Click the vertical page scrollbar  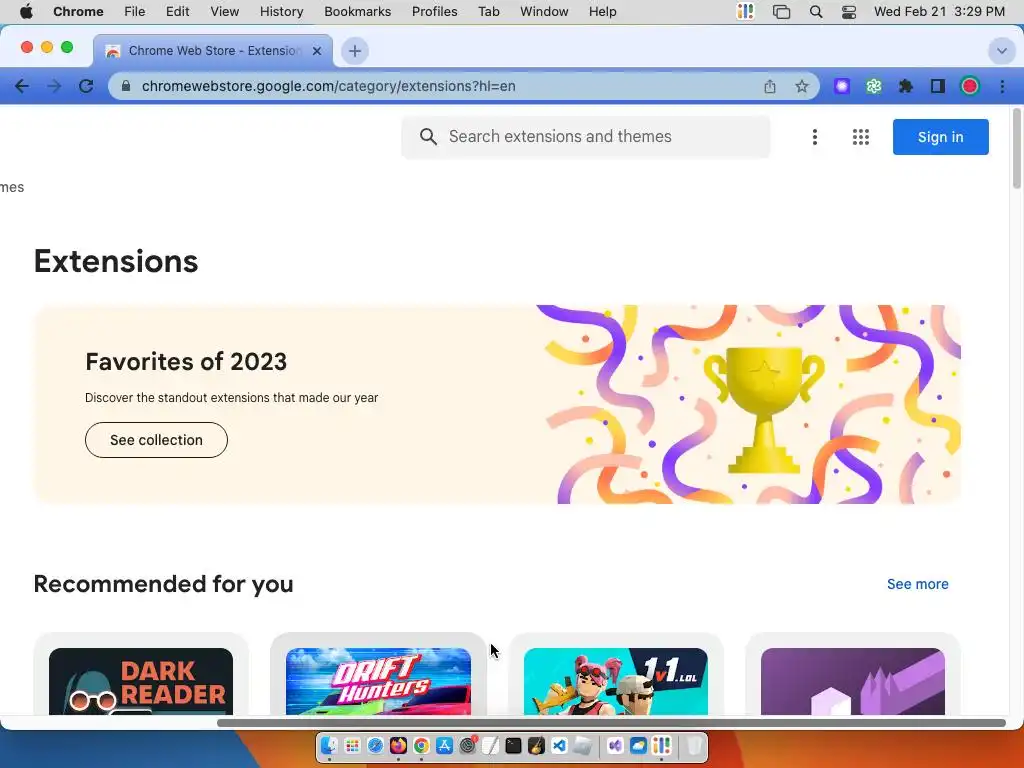(x=1016, y=149)
